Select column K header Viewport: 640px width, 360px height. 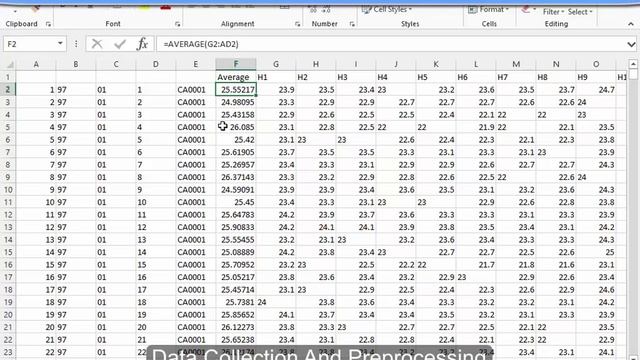pos(436,64)
